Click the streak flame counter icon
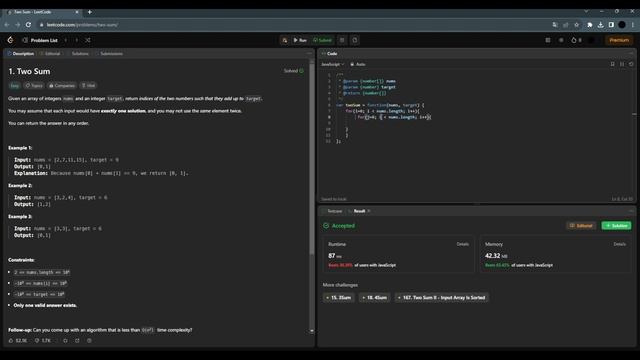Screen dimensions: 640x360 click(x=576, y=40)
